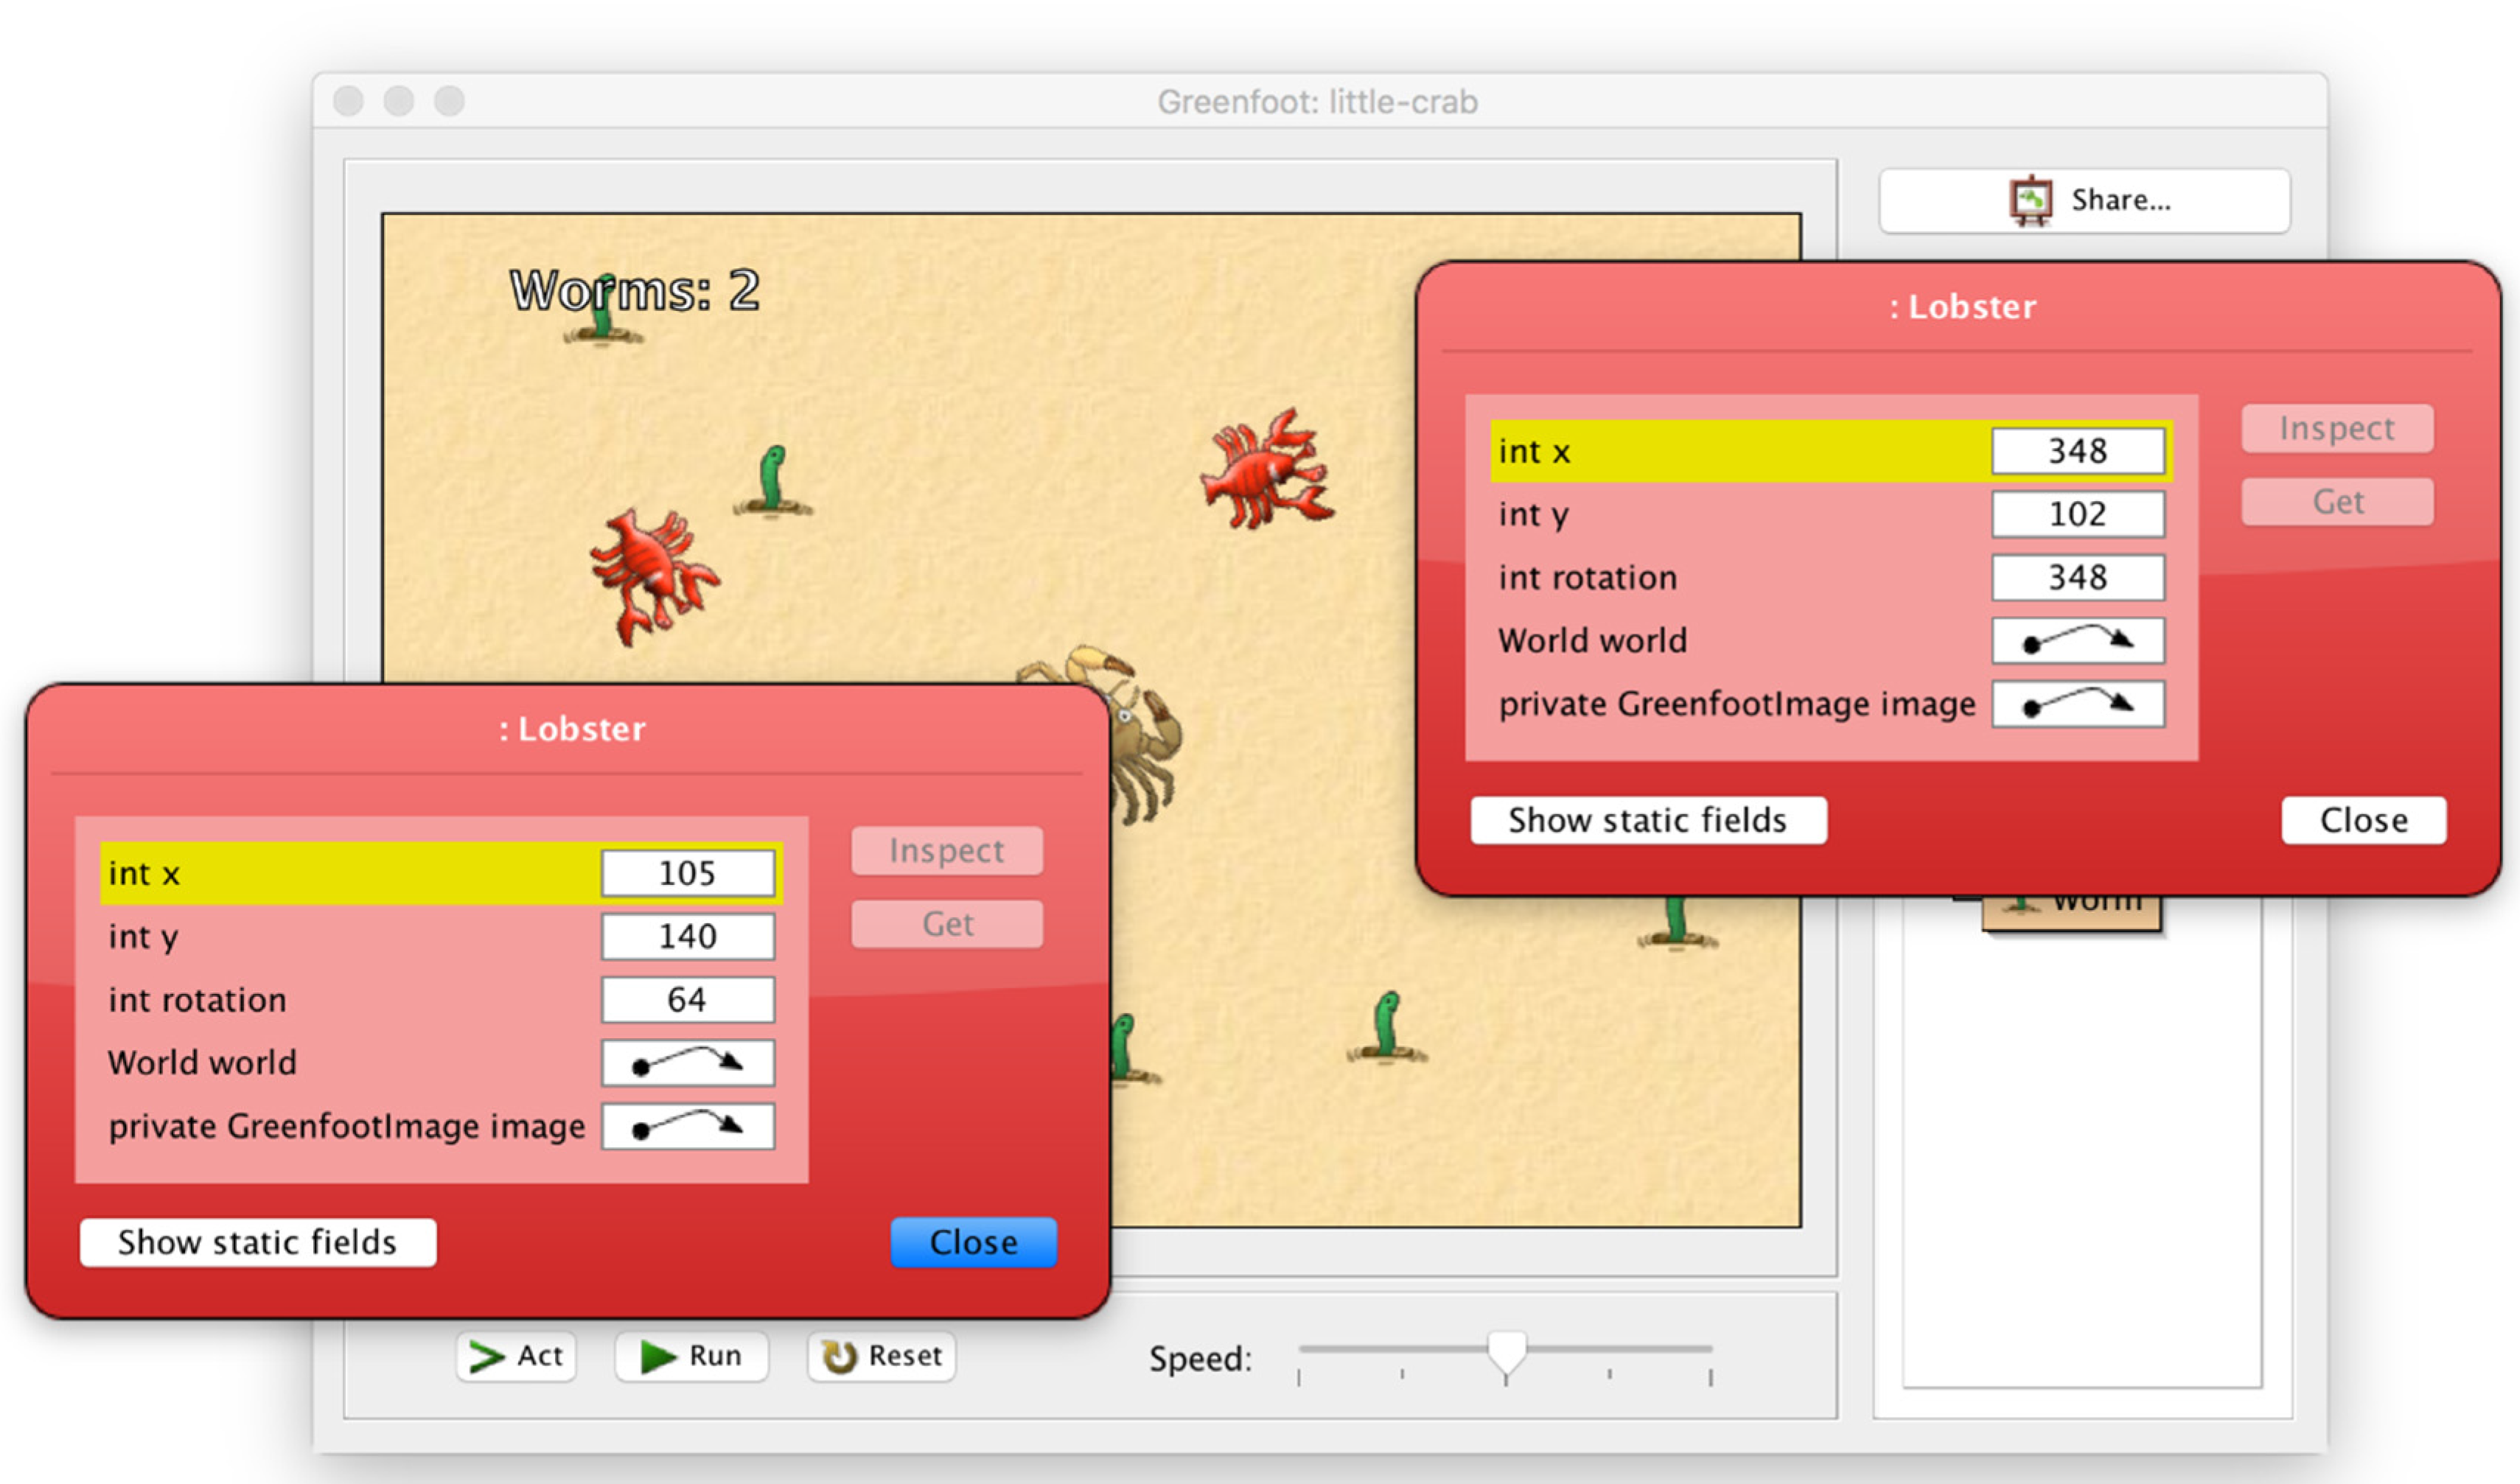This screenshot has width=2520, height=1484.
Task: Start the scenario with Run button
Action: point(691,1356)
